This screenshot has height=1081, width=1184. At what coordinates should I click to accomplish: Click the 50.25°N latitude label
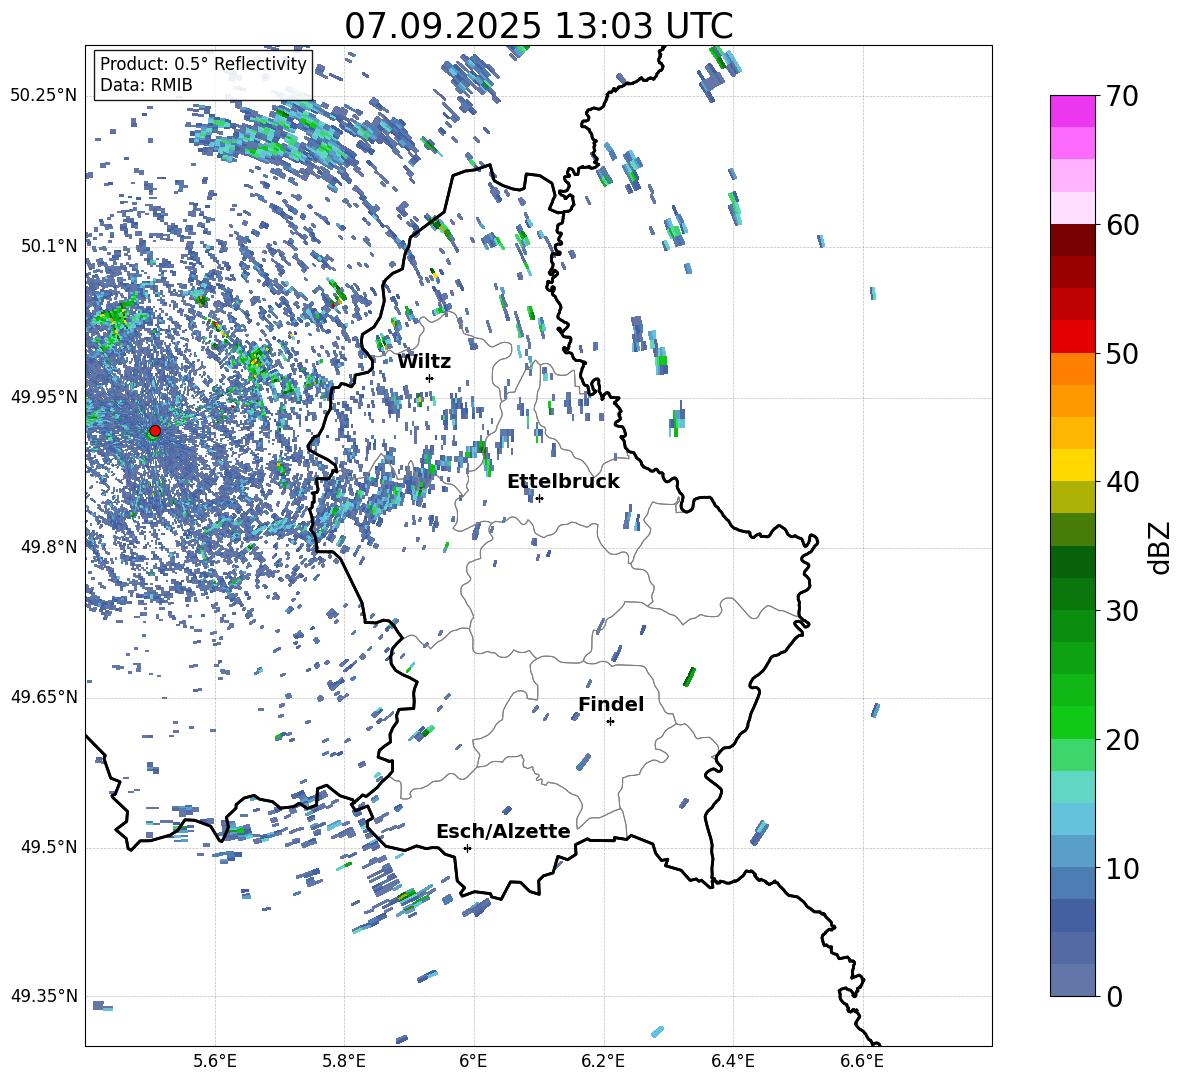[44, 96]
